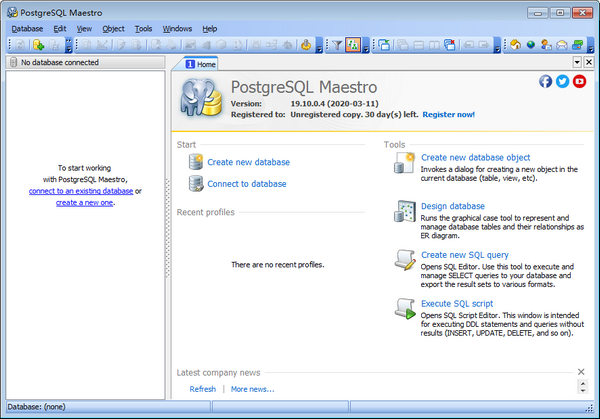Click Connect to database link
The width and height of the screenshot is (600, 419).
(x=246, y=184)
